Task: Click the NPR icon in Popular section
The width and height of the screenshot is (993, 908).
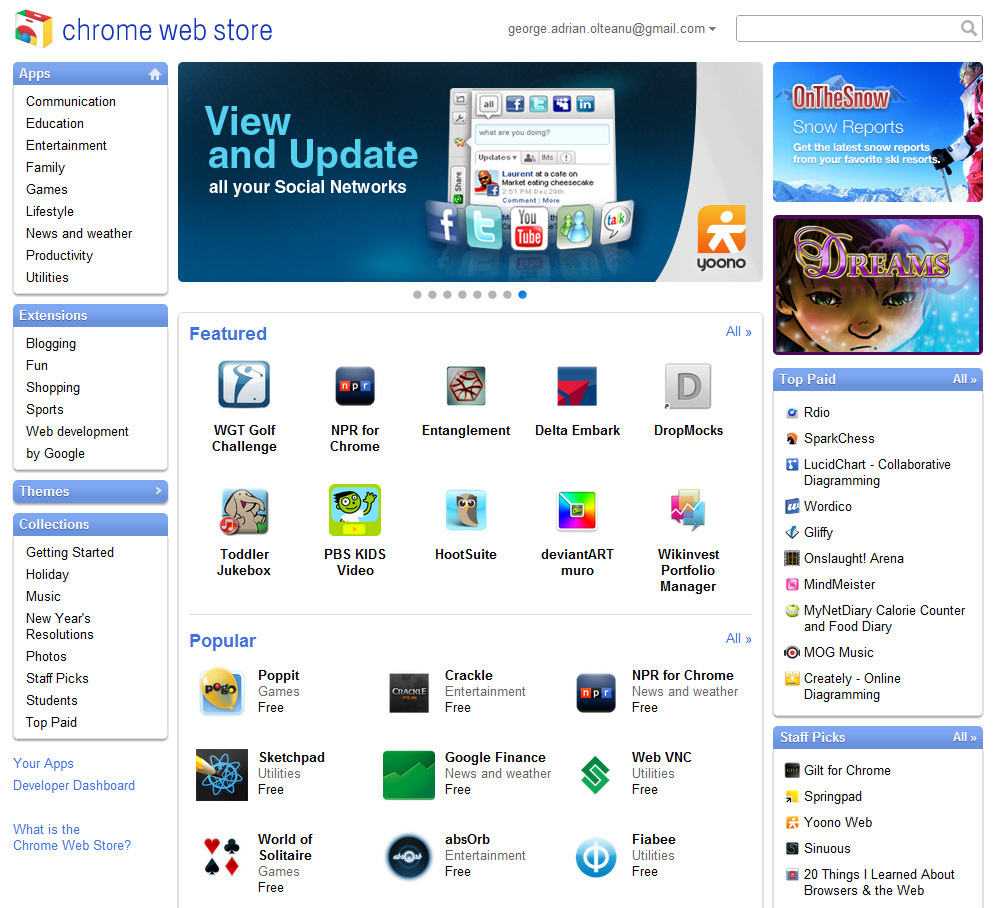Action: pyautogui.click(x=595, y=692)
